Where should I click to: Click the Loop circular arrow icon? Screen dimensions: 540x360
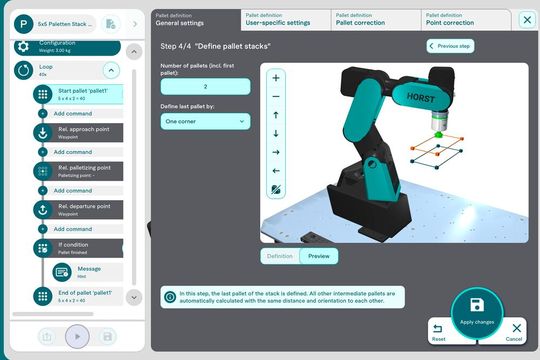click(x=23, y=70)
